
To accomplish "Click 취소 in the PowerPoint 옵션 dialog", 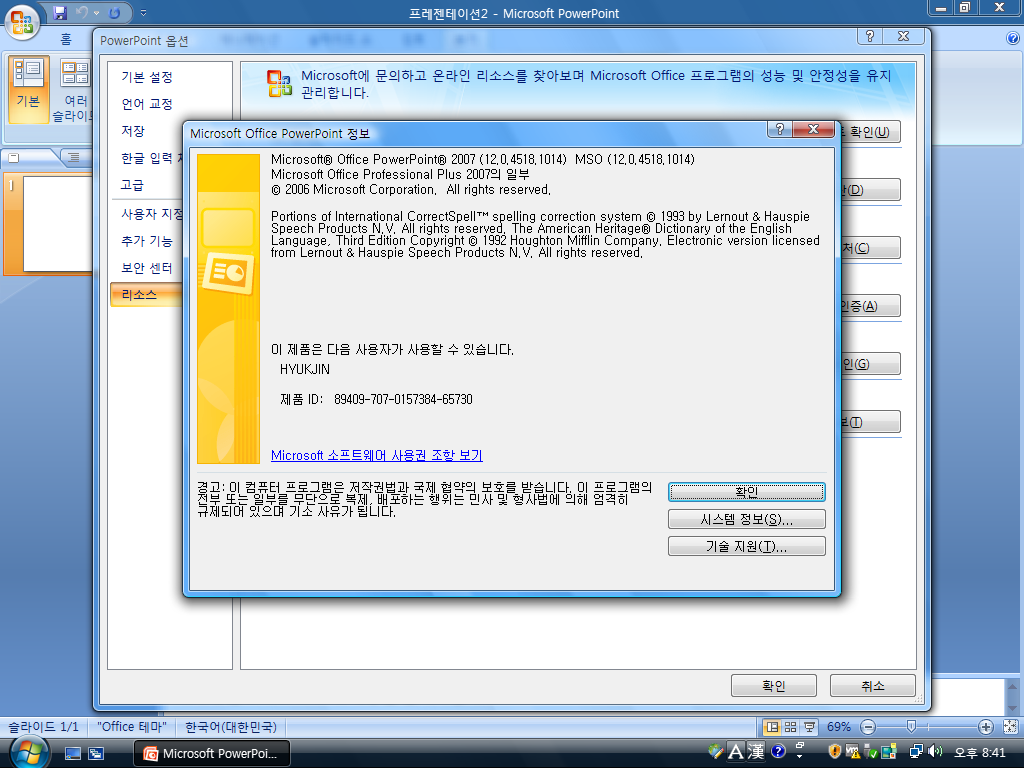I will (x=872, y=686).
